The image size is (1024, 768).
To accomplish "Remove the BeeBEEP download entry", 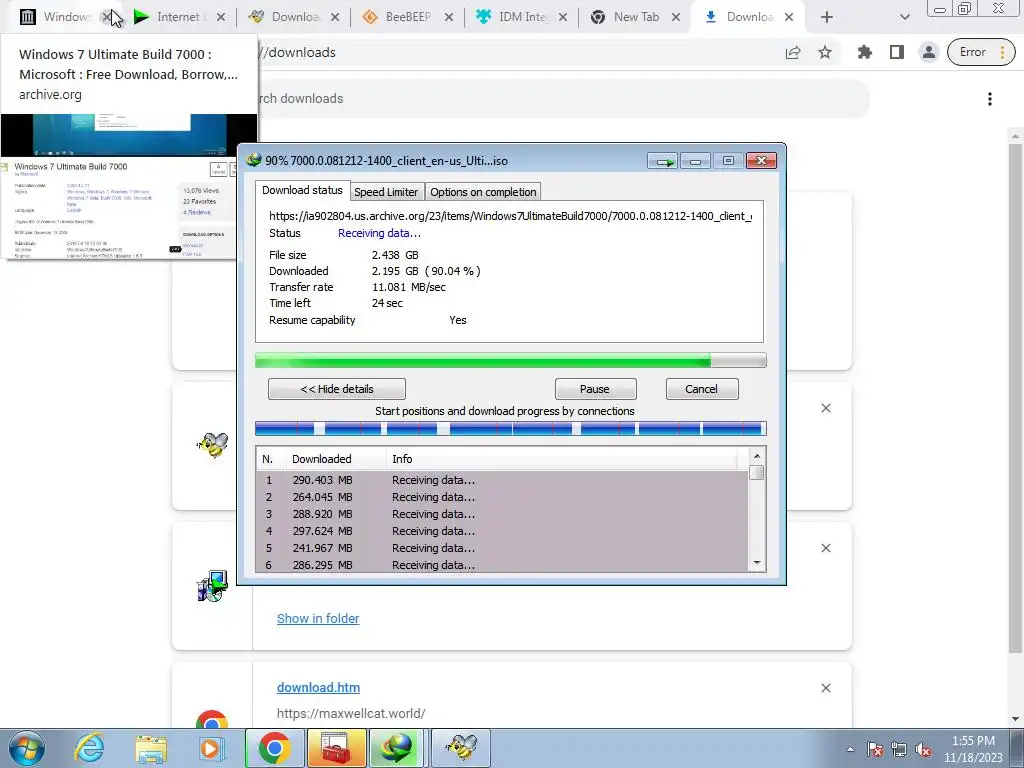I will point(826,408).
